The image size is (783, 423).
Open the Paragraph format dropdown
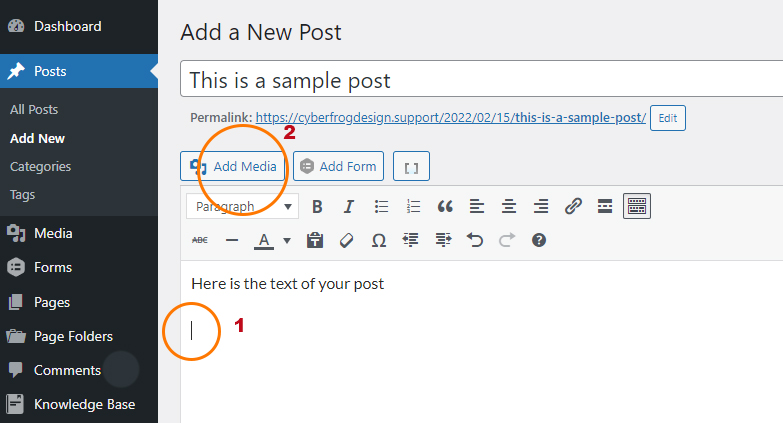(x=242, y=207)
